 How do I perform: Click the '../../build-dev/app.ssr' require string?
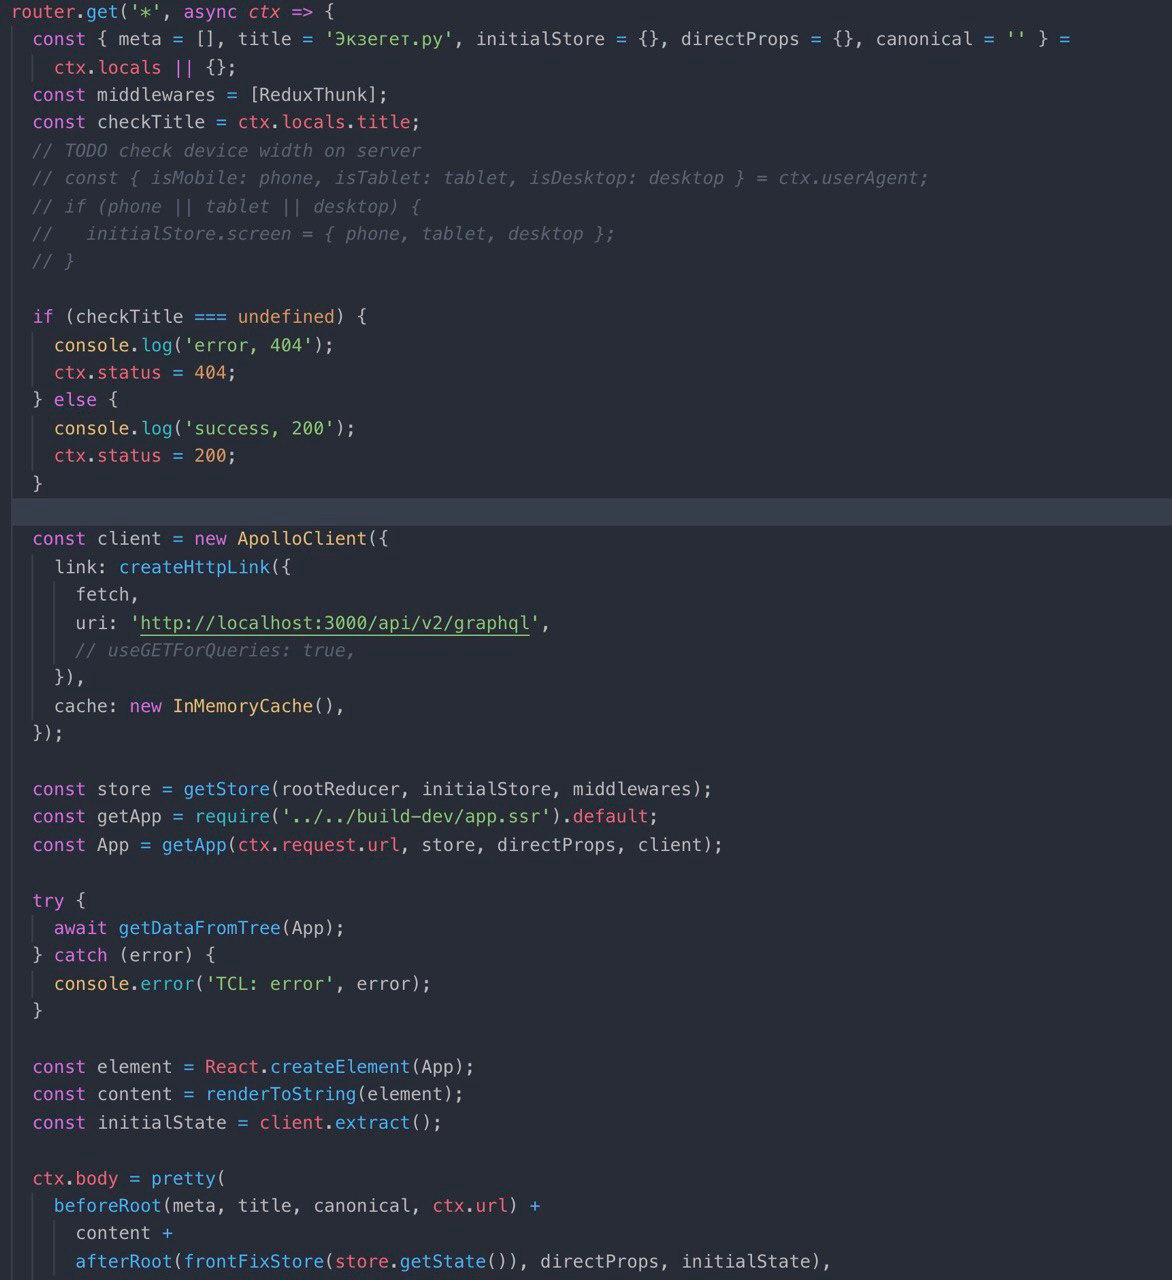point(416,817)
